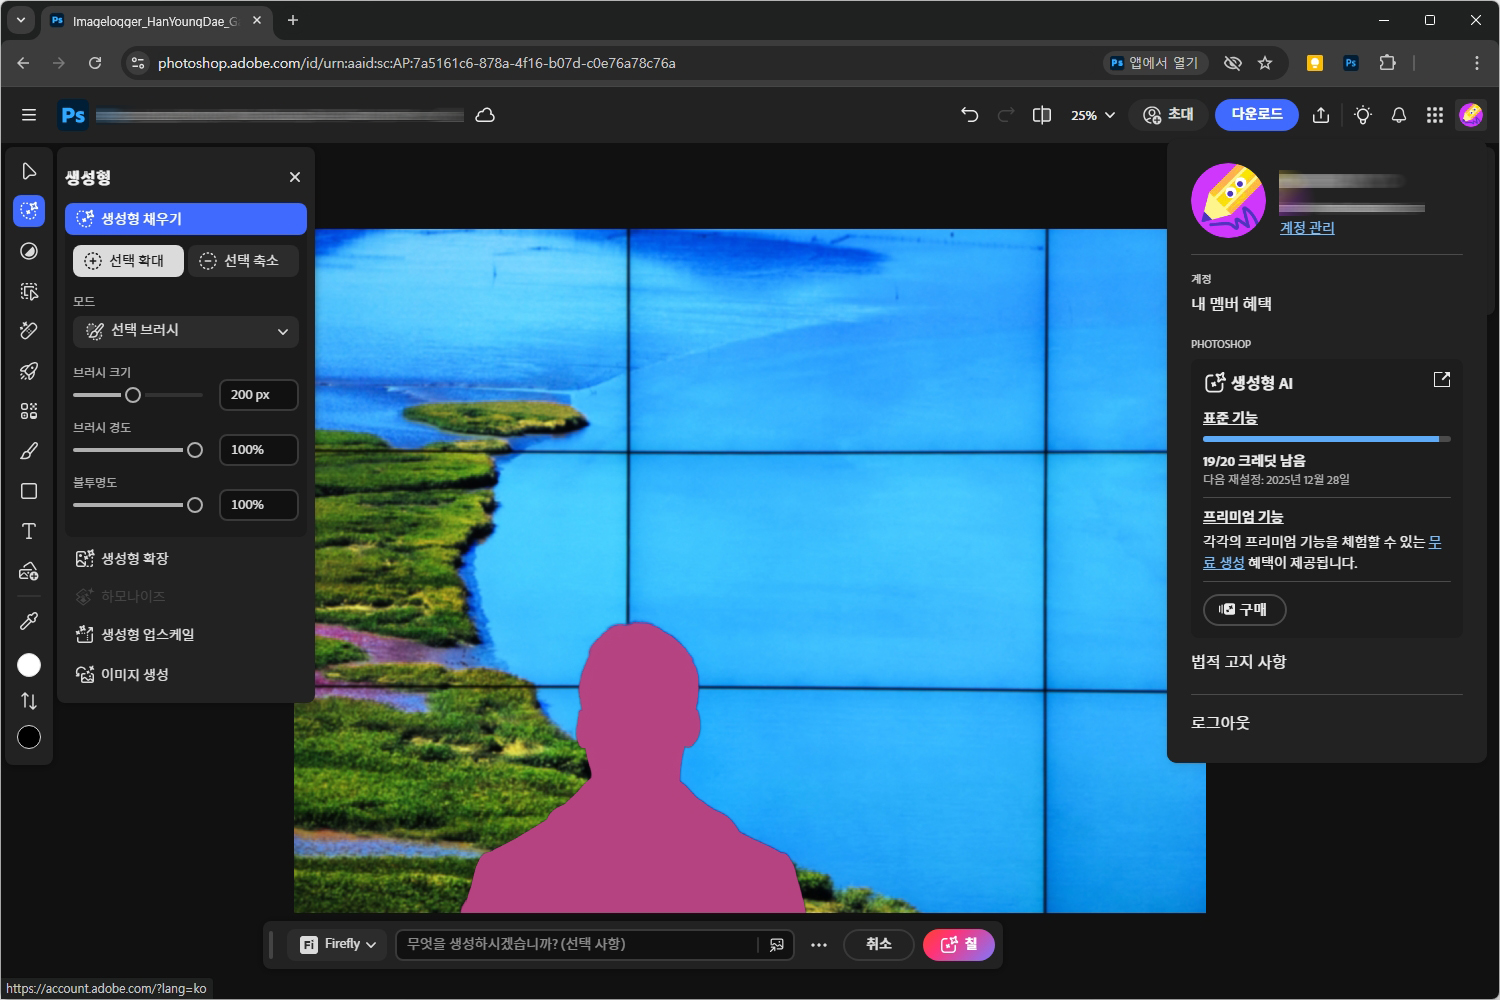Switch to 선택 축소 mode
Image resolution: width=1500 pixels, height=1000 pixels.
tap(243, 261)
